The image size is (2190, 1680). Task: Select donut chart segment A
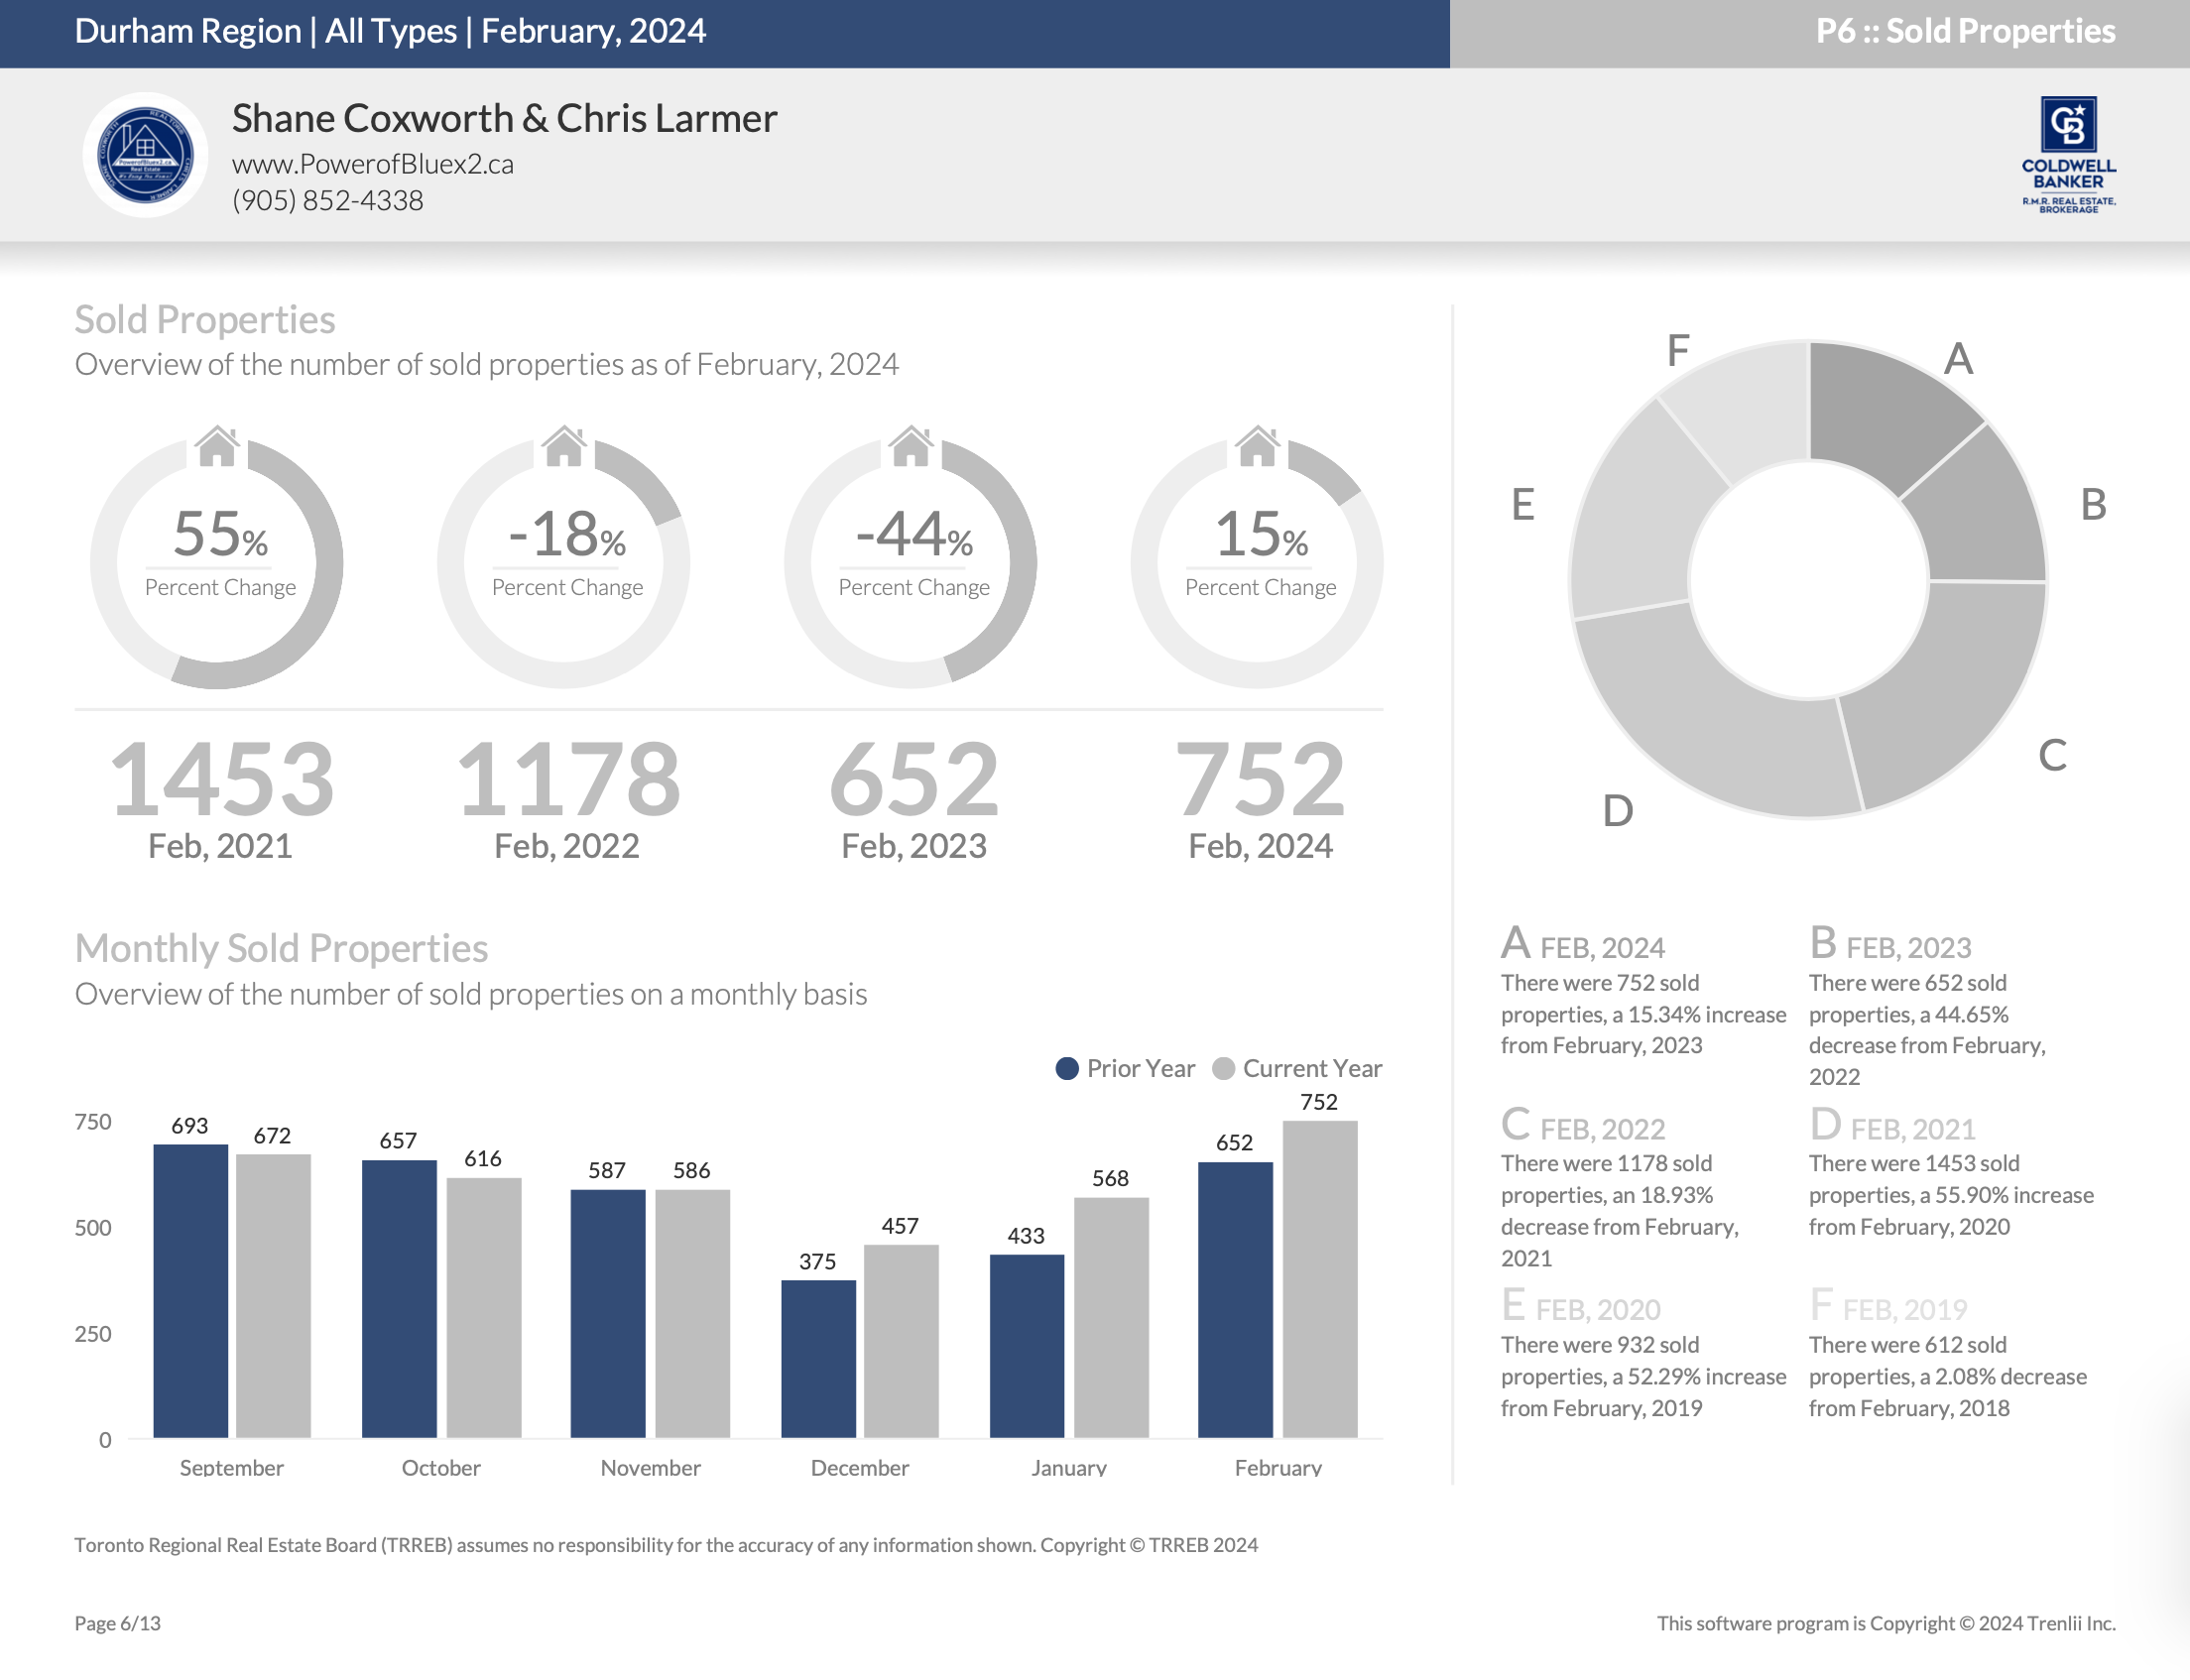pos(1886,415)
